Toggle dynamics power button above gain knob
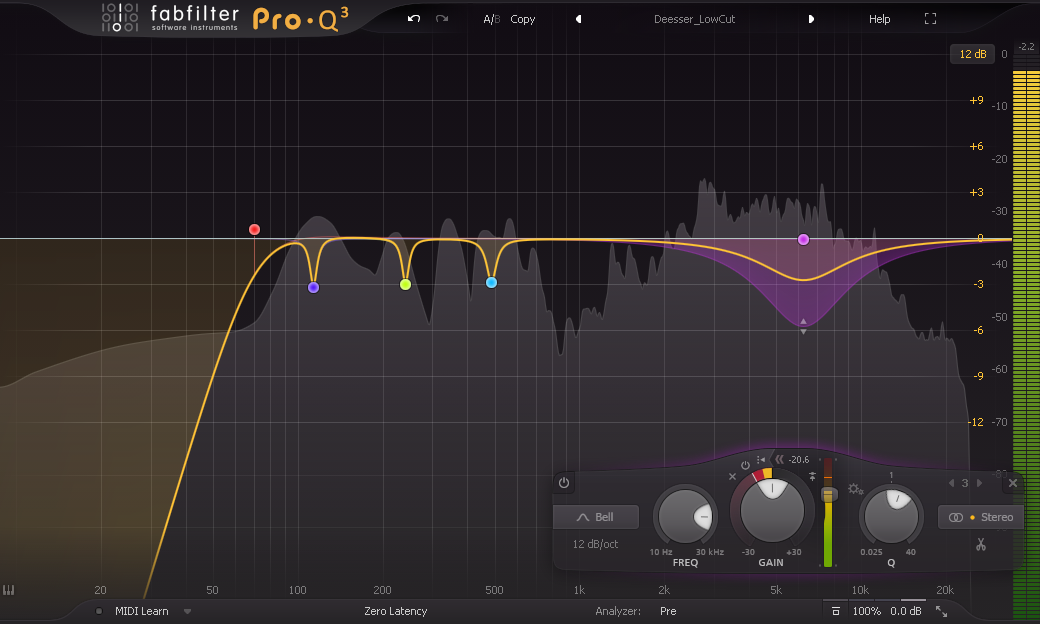The image size is (1040, 624). point(746,466)
